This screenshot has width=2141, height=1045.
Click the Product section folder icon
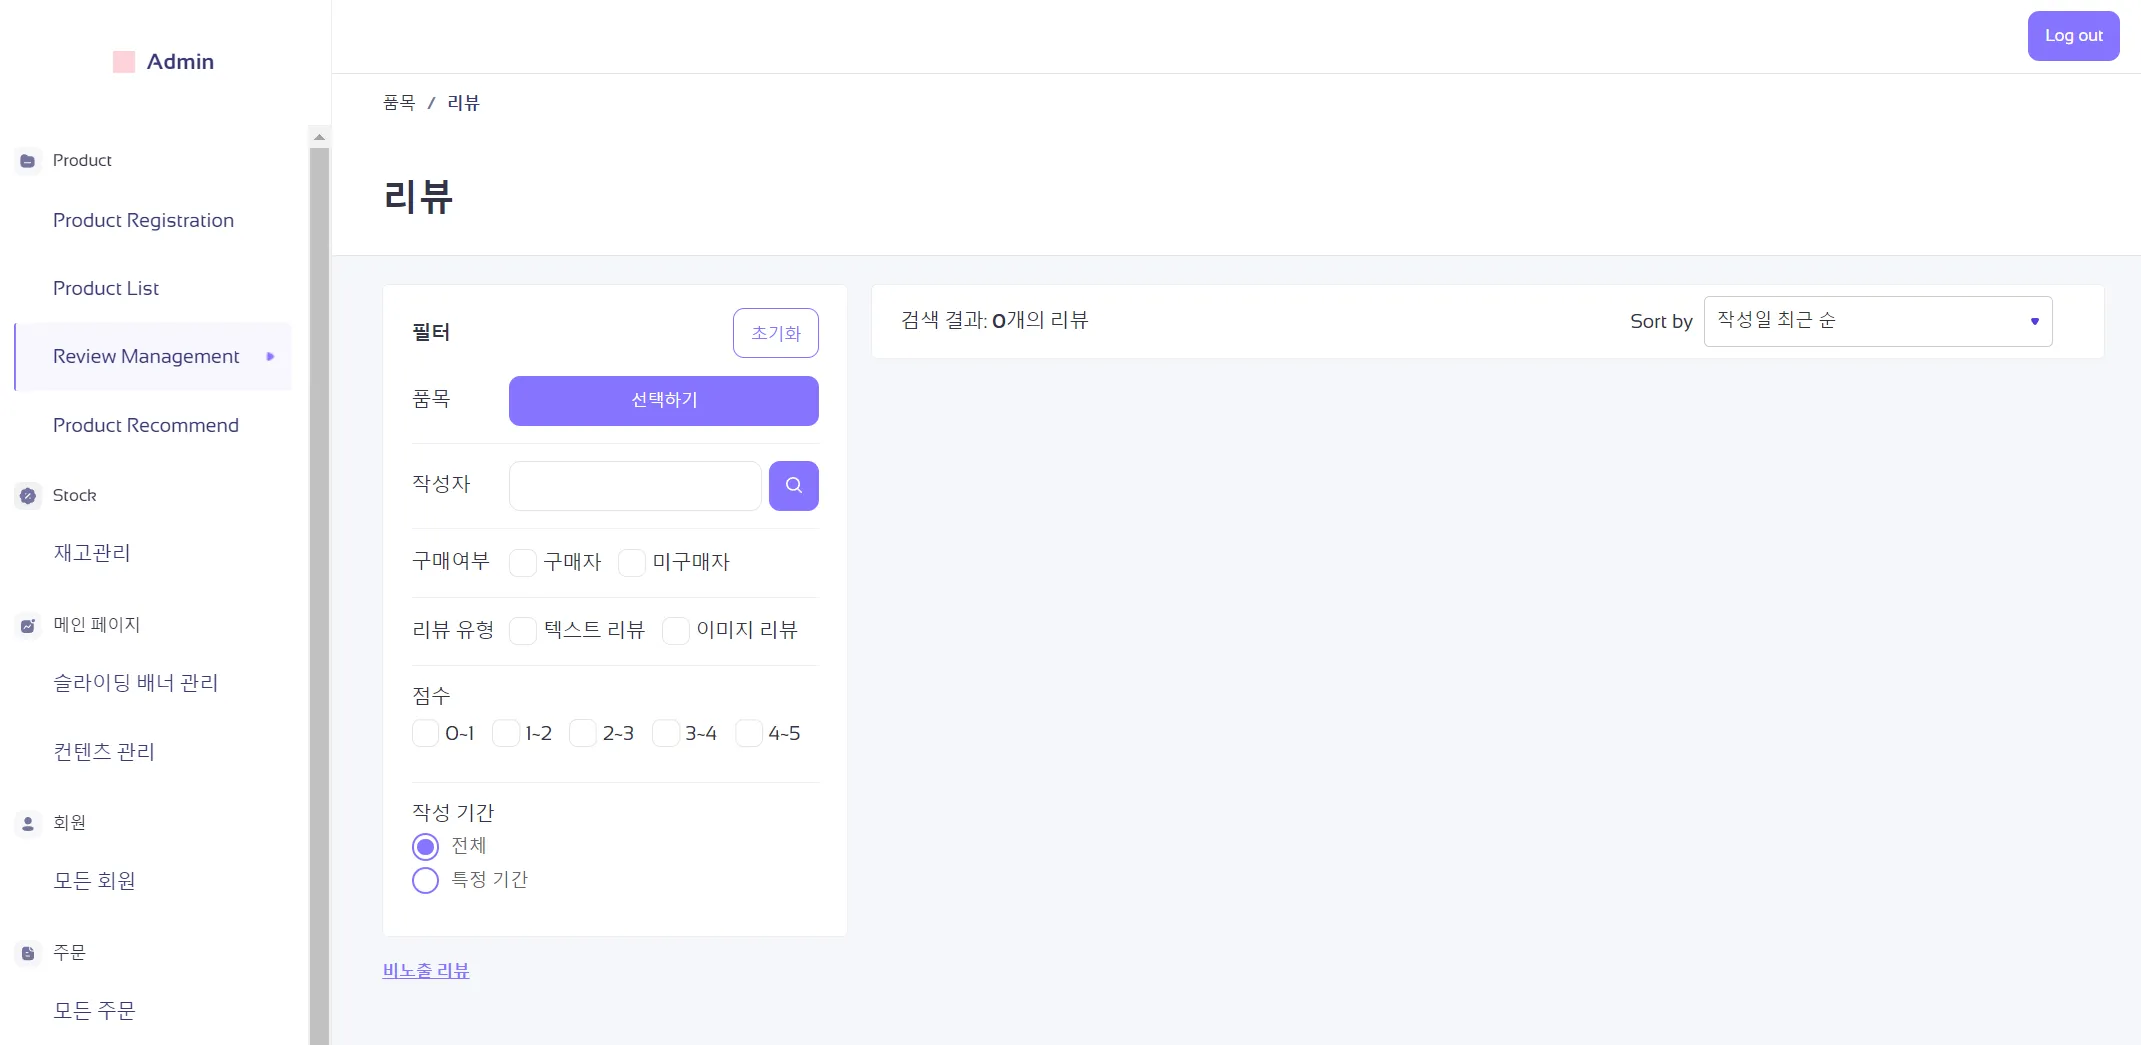28,161
